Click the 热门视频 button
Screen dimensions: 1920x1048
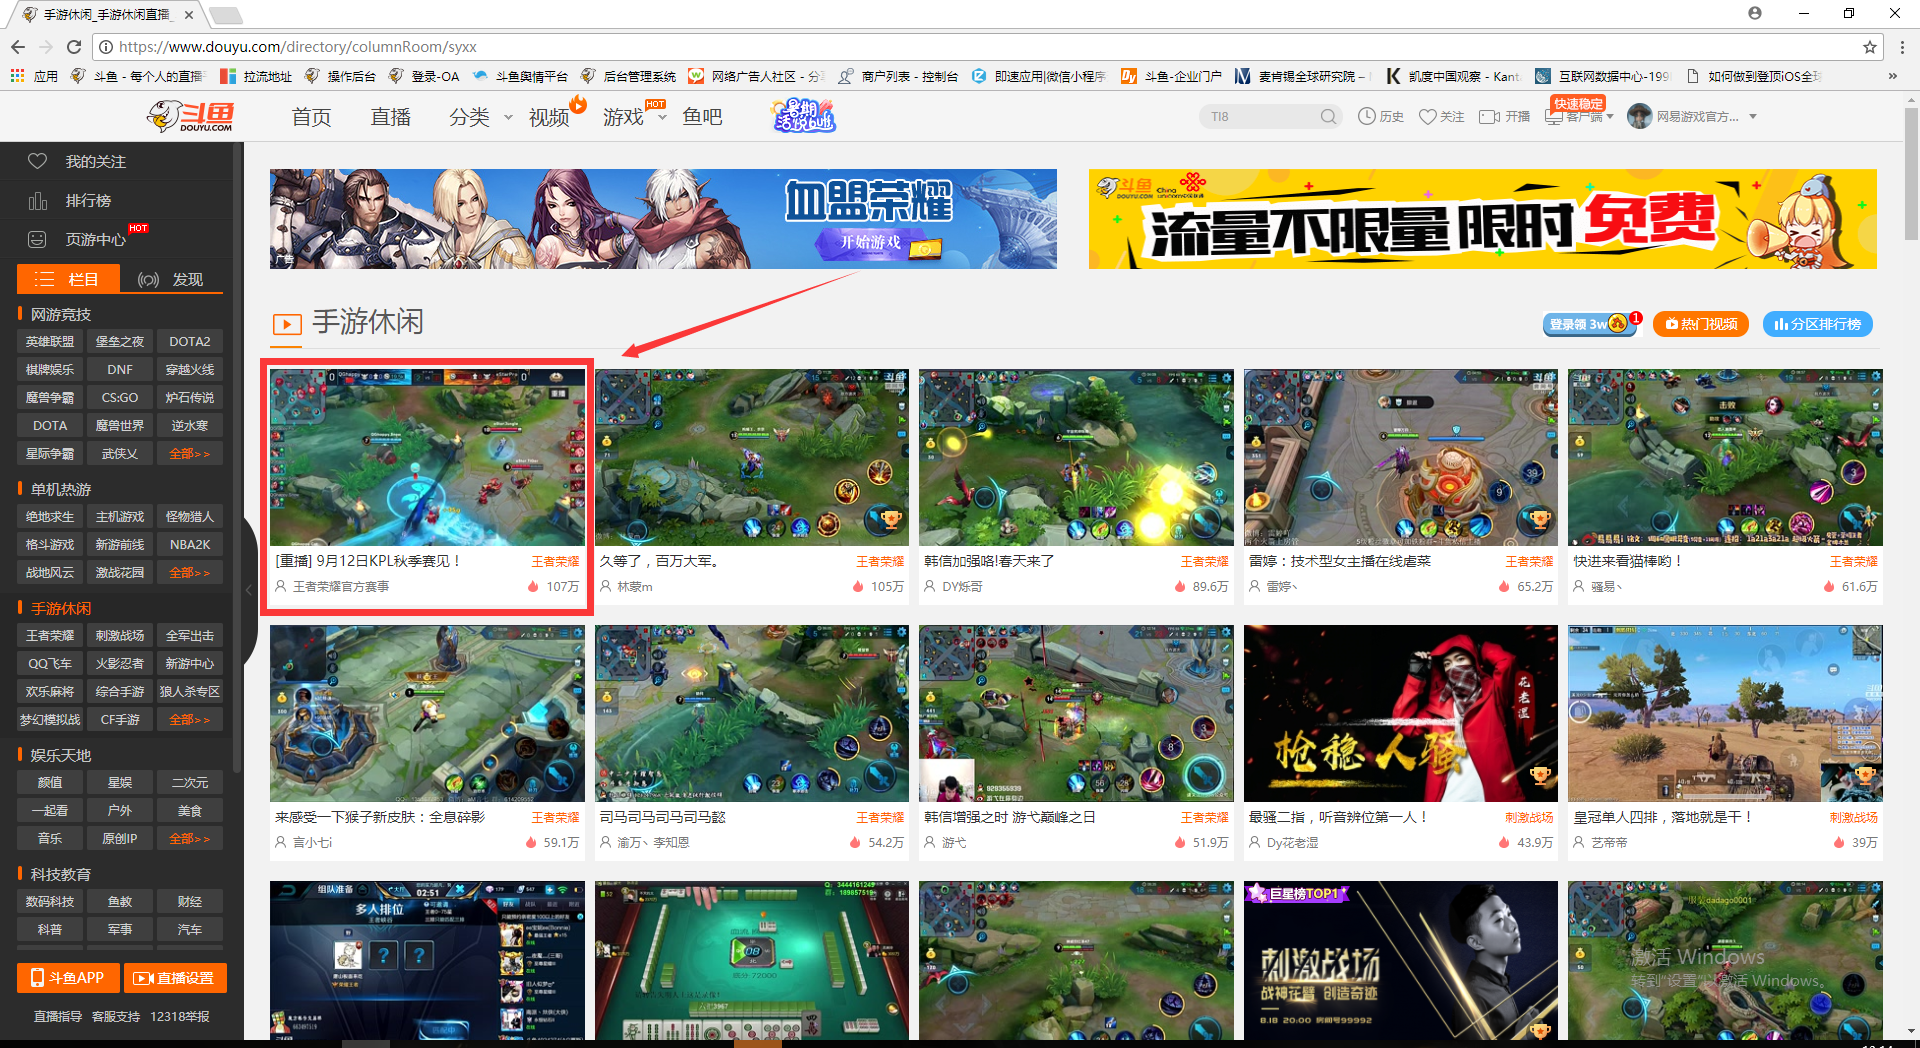[1700, 324]
